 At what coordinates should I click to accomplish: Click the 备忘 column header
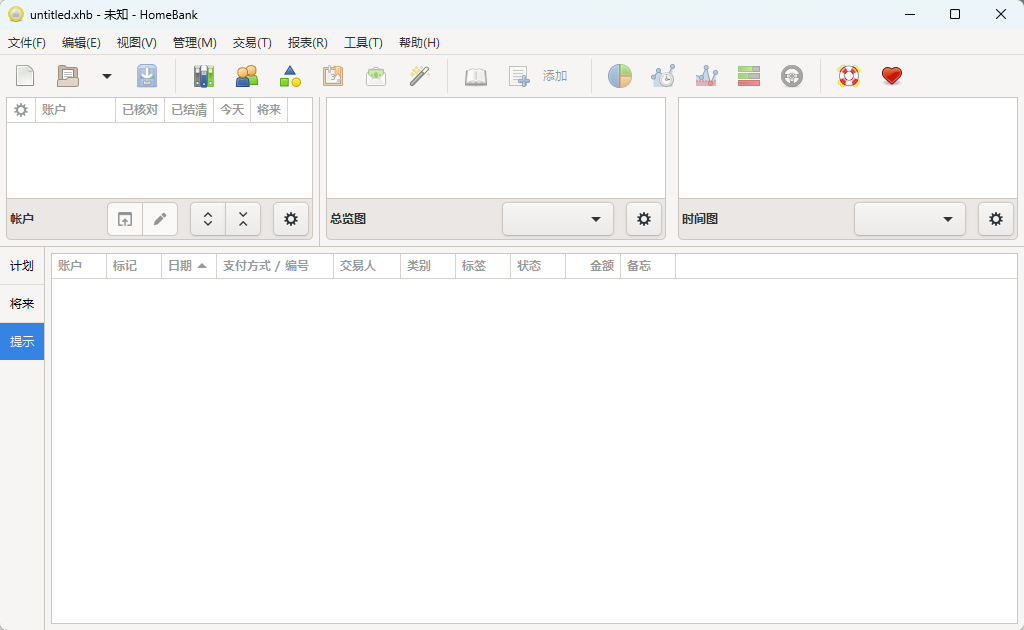click(x=647, y=266)
